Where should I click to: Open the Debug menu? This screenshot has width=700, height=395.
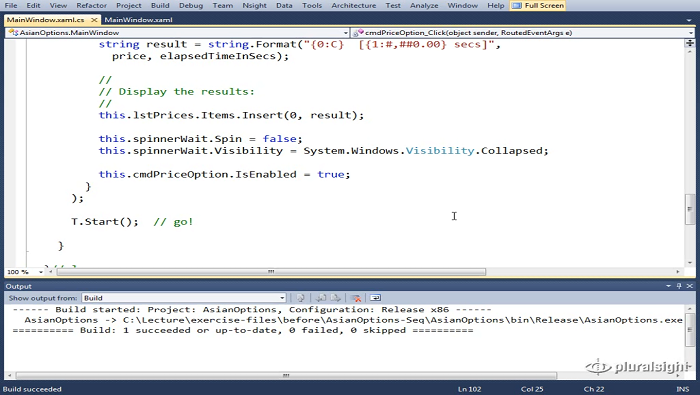(191, 5)
